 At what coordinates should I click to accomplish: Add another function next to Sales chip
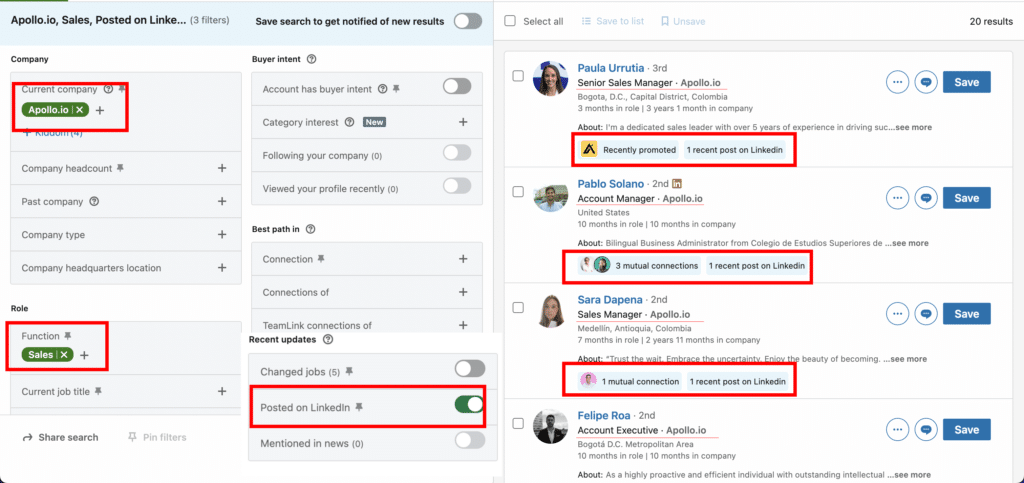84,355
